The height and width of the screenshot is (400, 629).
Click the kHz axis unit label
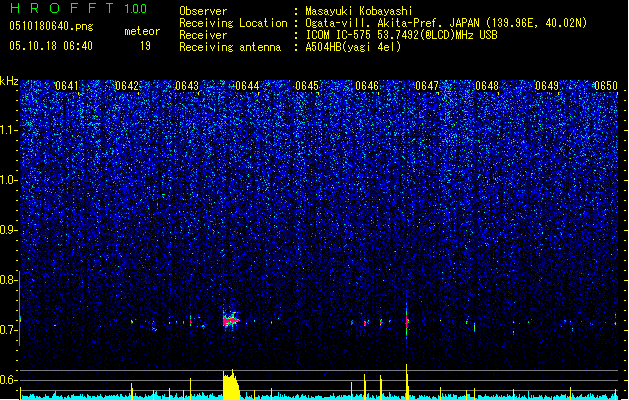click(9, 81)
